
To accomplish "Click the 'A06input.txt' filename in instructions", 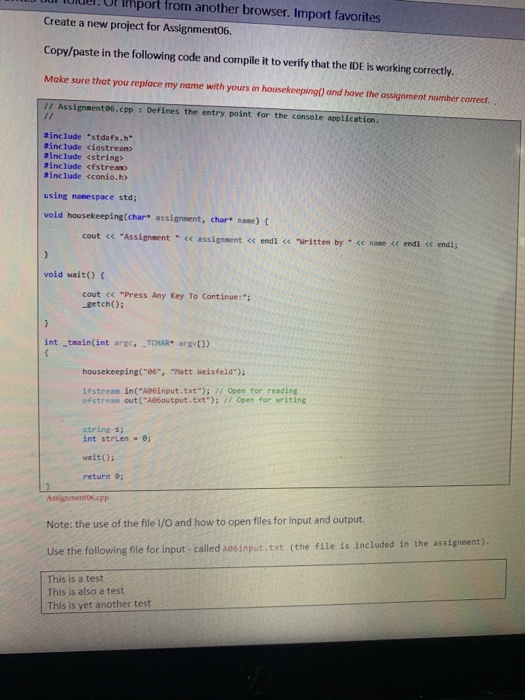I will [253, 547].
